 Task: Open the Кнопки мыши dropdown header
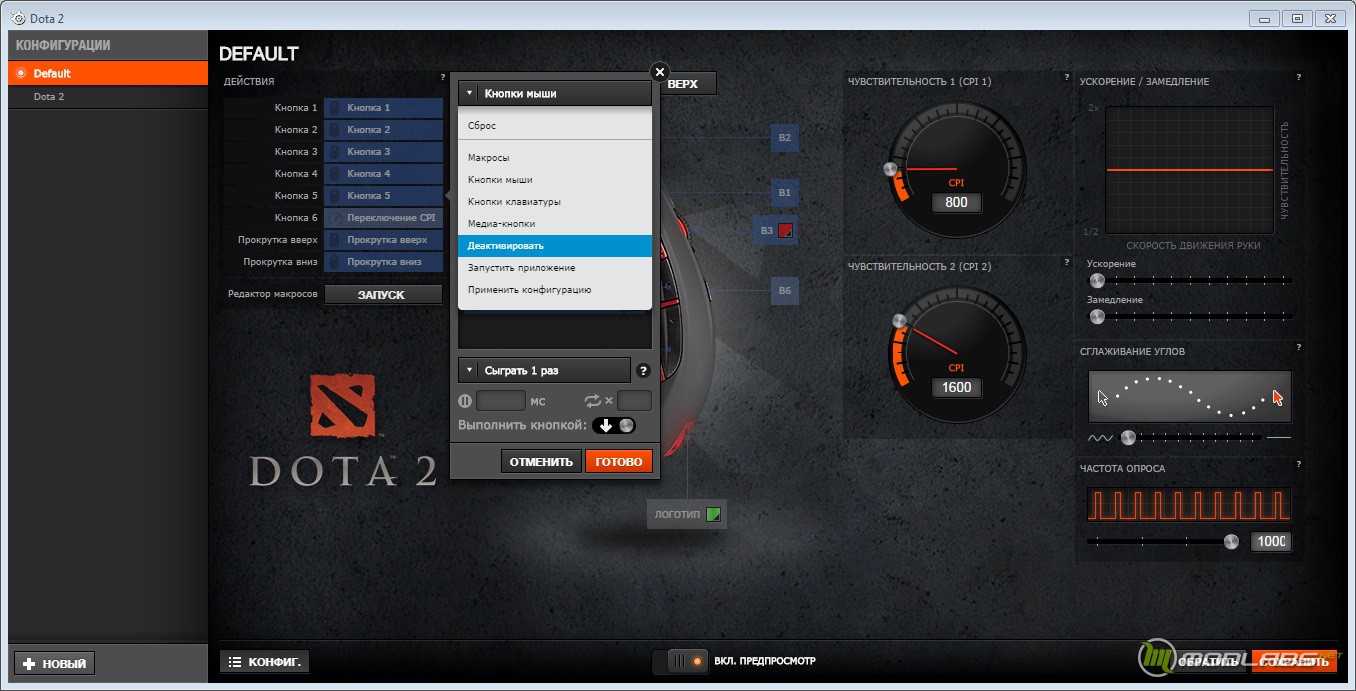click(555, 93)
